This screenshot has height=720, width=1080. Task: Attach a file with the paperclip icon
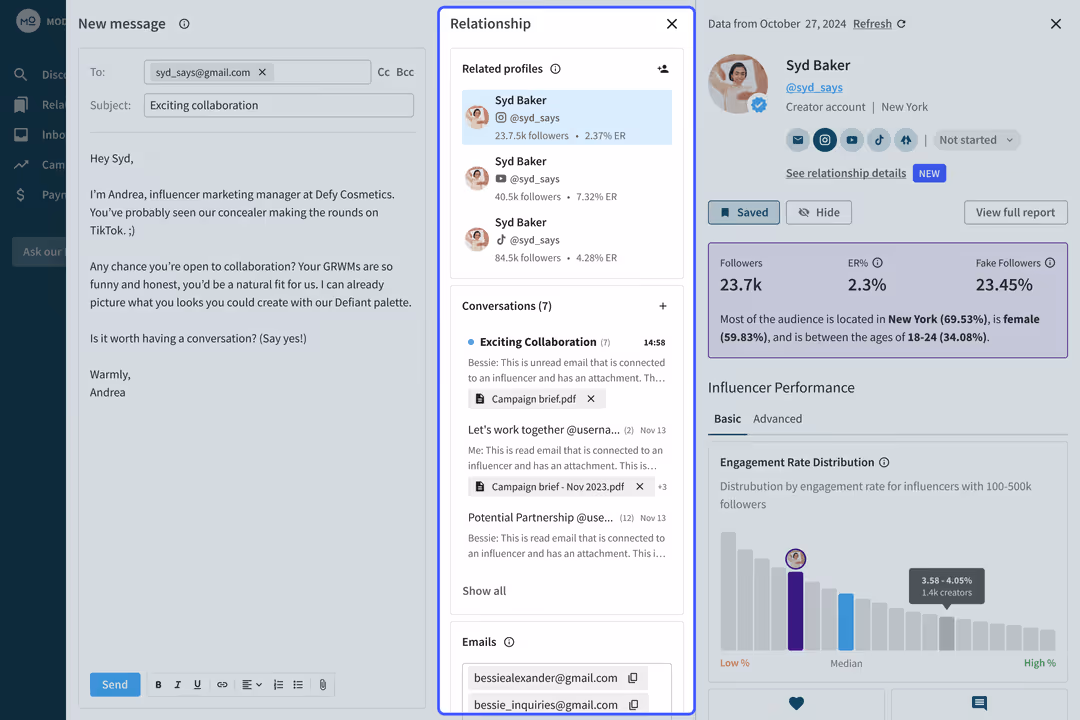[x=322, y=685]
